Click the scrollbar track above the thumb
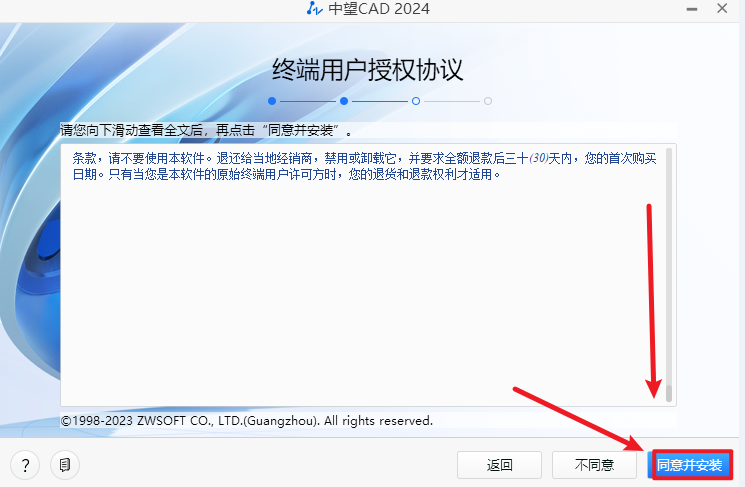This screenshot has width=745, height=487. [x=669, y=250]
